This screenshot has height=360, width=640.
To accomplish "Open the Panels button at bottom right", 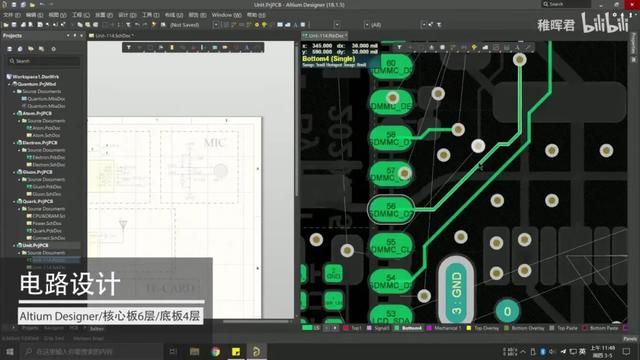I will 630,339.
